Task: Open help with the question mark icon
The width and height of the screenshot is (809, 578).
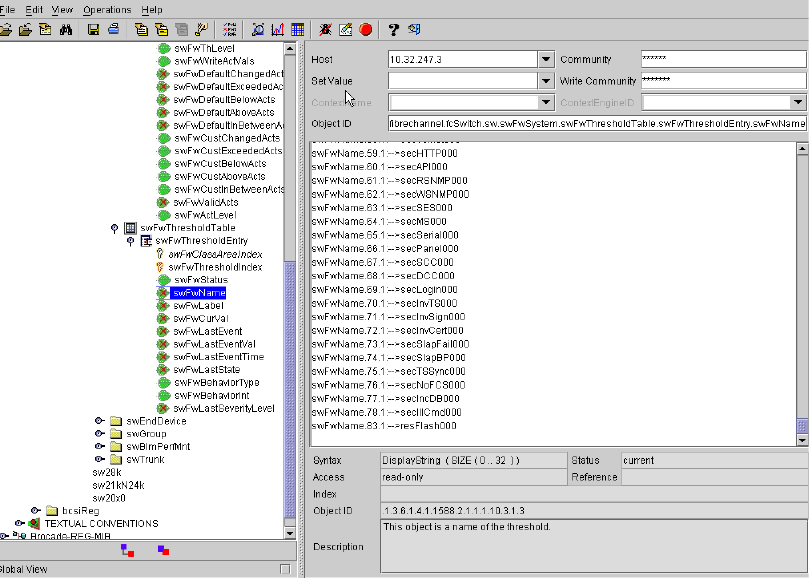Action: click(x=394, y=30)
